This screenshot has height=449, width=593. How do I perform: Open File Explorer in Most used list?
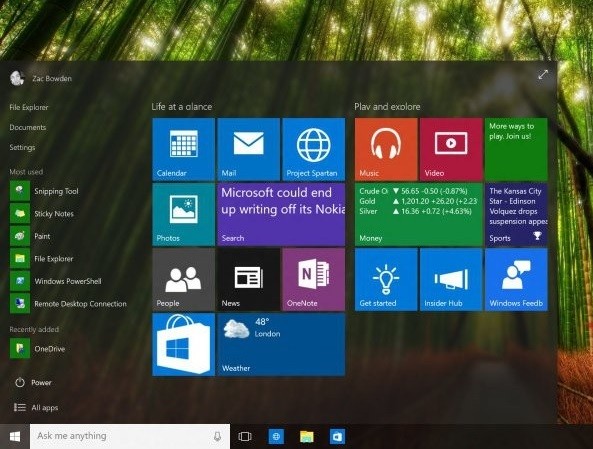click(42, 259)
